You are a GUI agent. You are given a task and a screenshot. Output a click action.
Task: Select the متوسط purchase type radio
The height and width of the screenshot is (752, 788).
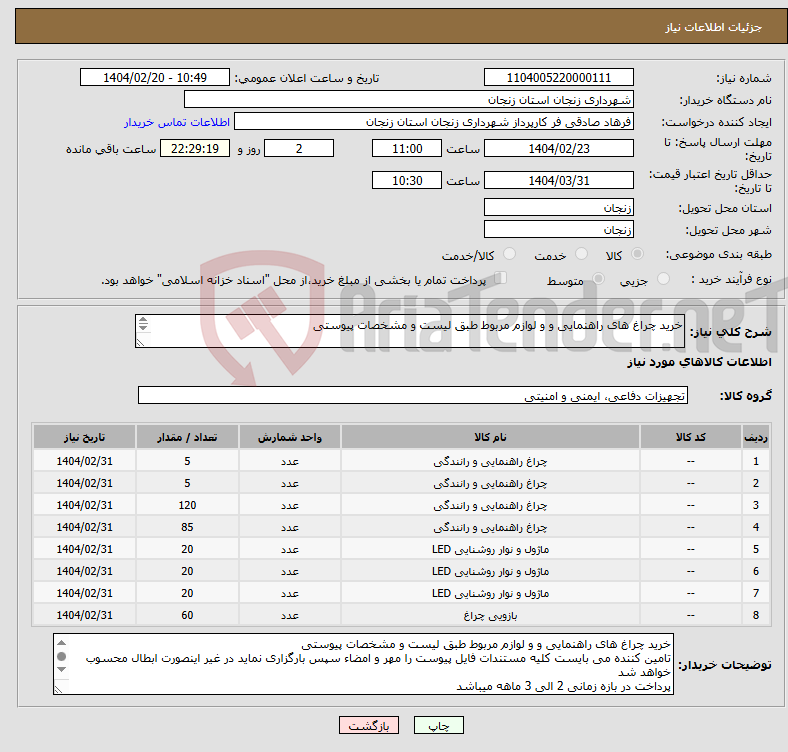pos(599,279)
